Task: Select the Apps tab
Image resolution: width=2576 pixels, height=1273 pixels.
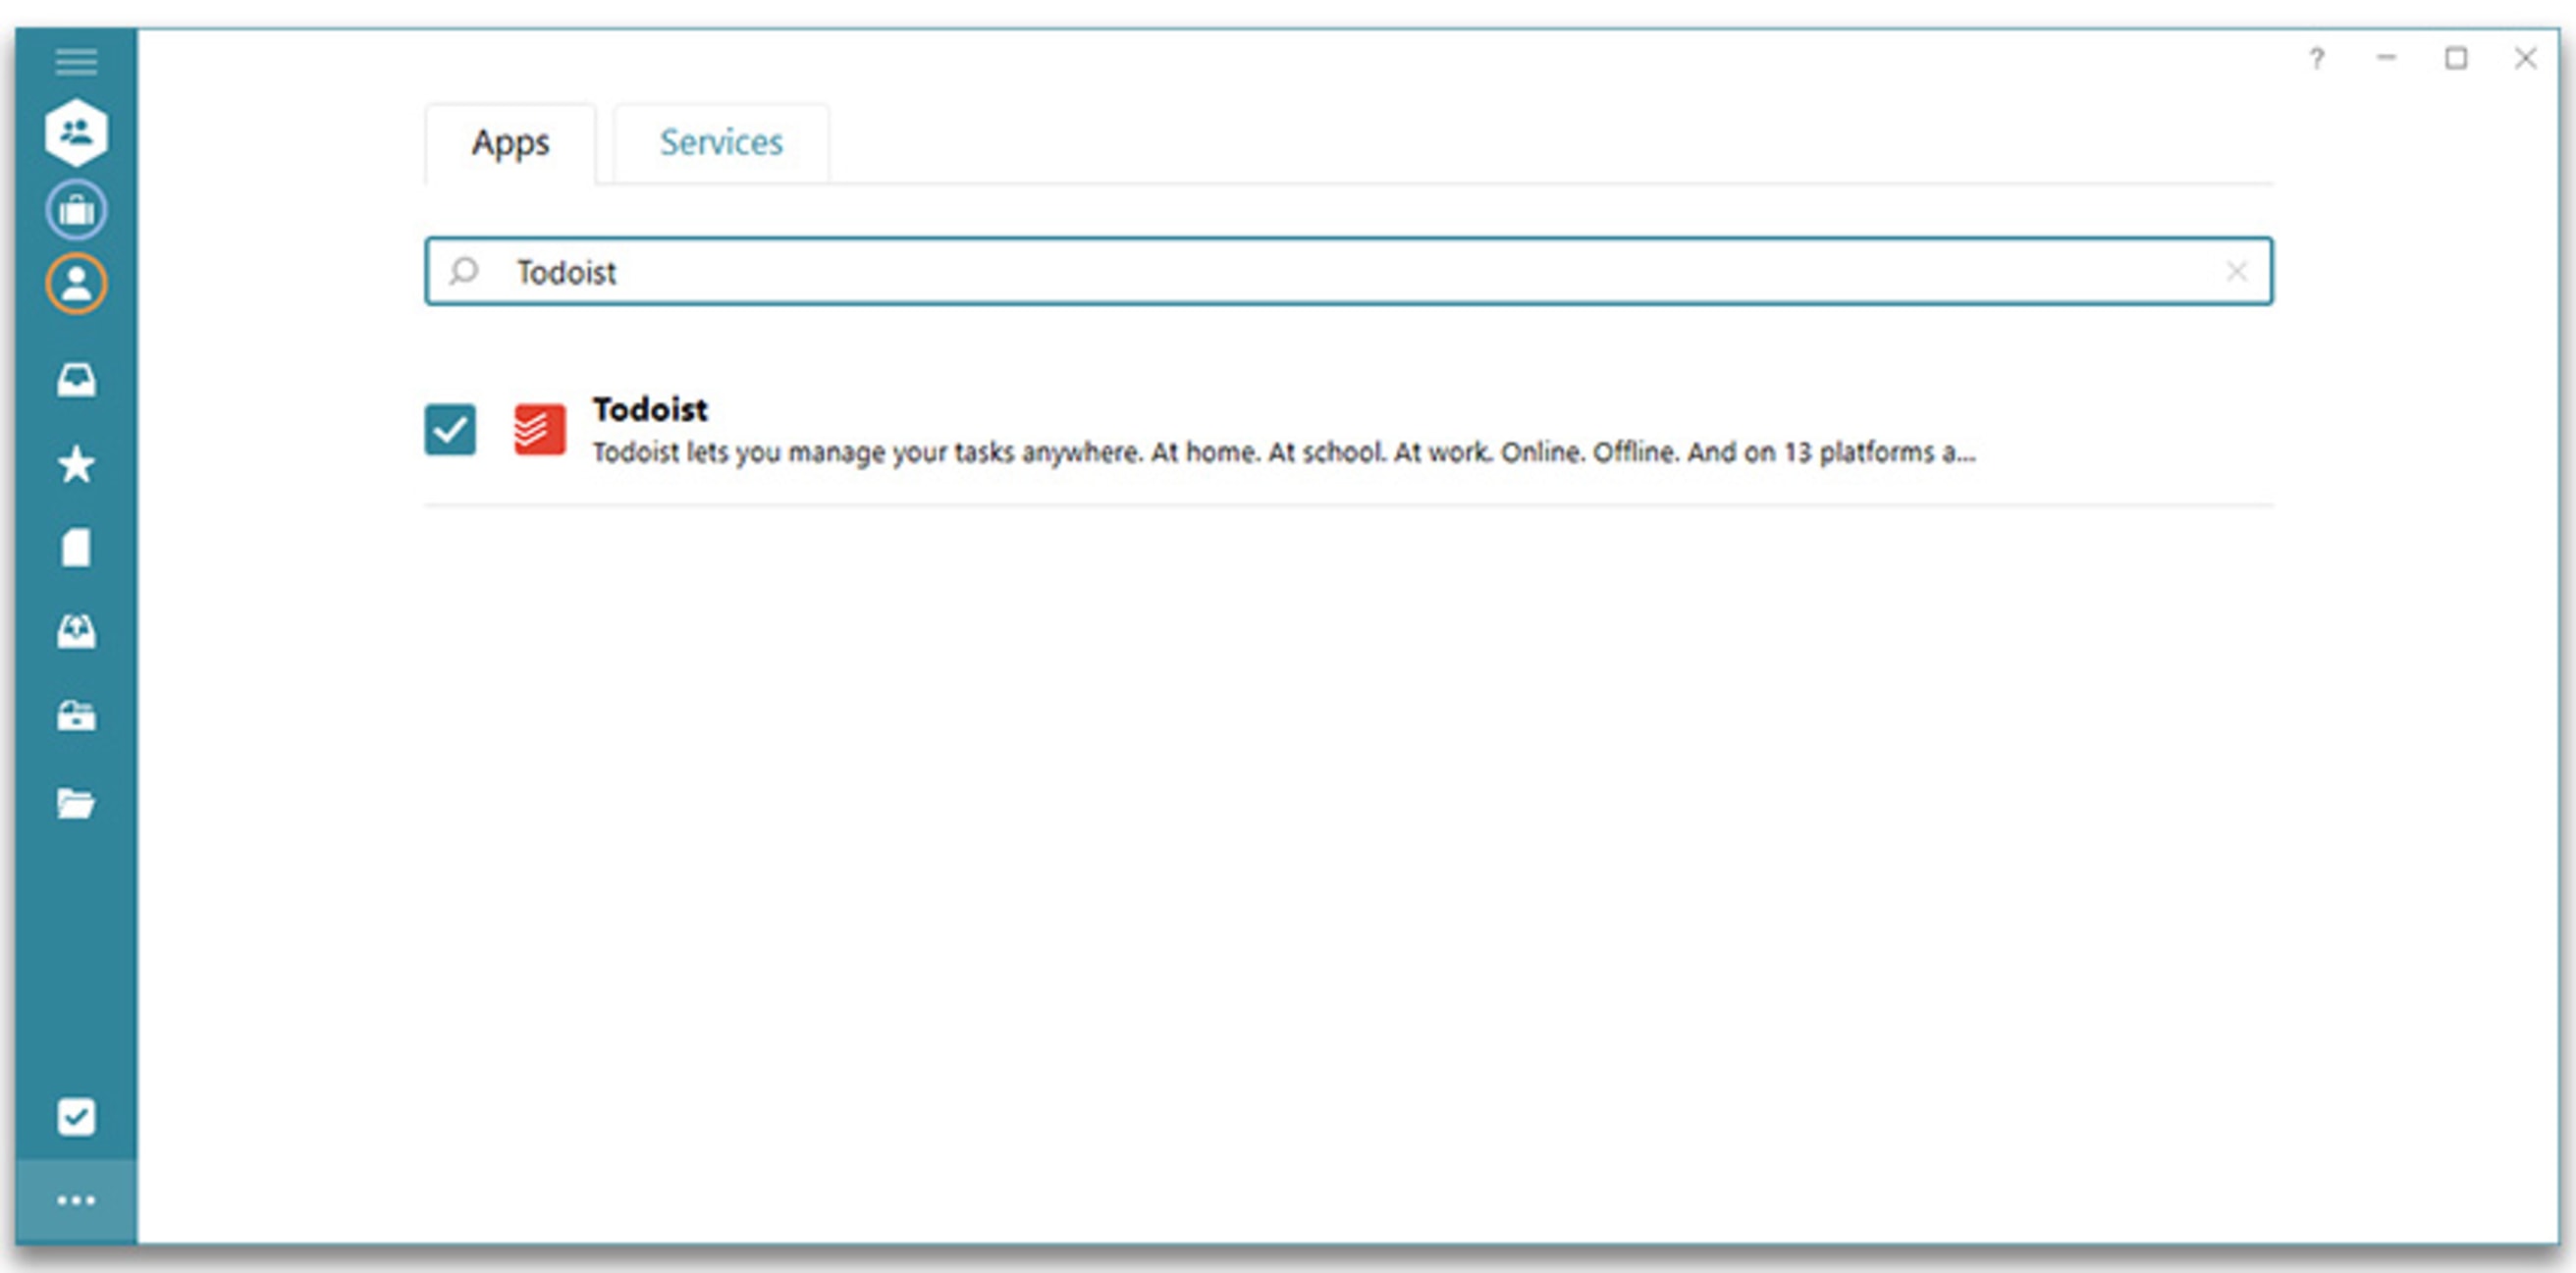Action: pyautogui.click(x=510, y=142)
